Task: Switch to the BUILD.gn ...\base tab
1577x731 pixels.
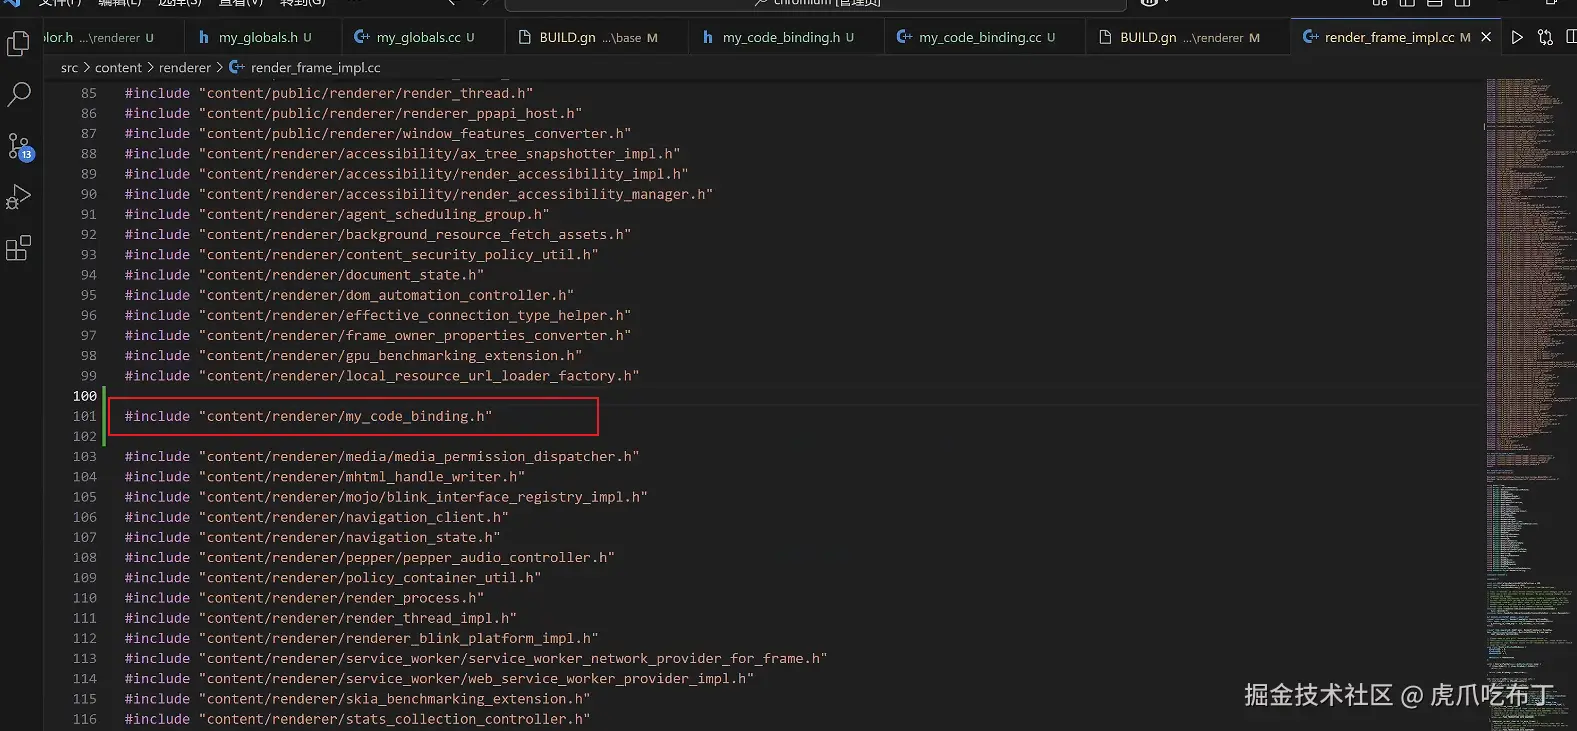Action: (597, 37)
